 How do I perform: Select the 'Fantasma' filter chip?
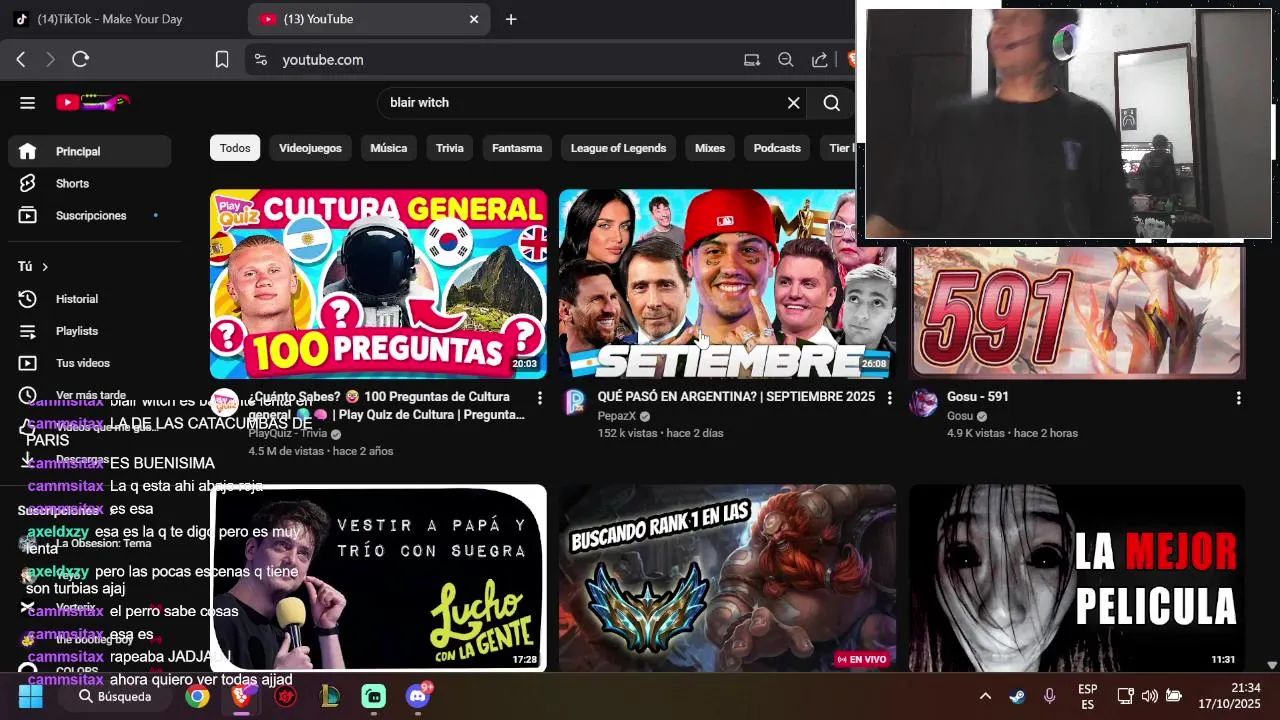(x=517, y=148)
